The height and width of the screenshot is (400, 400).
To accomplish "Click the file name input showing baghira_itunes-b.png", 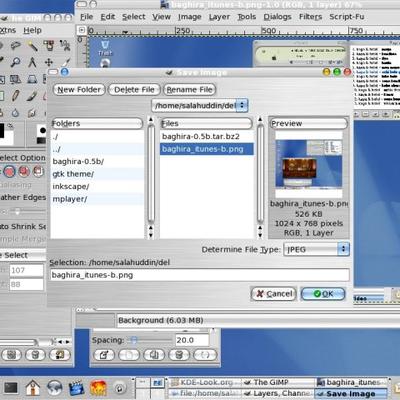I will point(200,275).
